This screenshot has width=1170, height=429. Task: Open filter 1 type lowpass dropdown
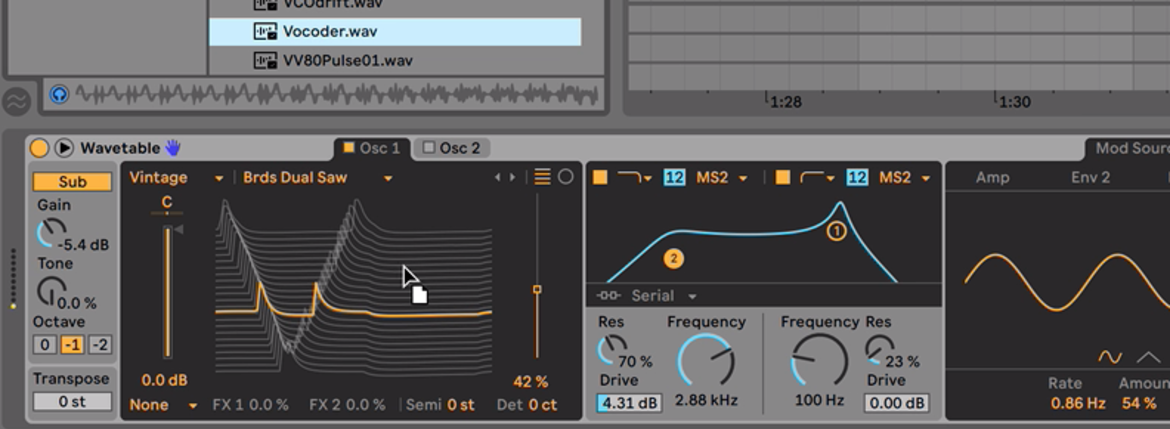pos(635,178)
